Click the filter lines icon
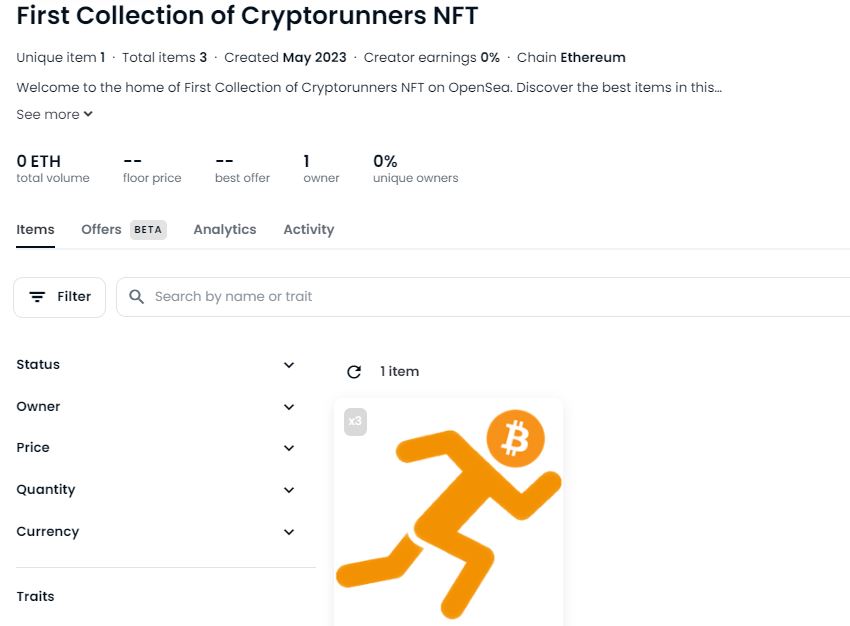Image resolution: width=850 pixels, height=626 pixels. tap(37, 297)
